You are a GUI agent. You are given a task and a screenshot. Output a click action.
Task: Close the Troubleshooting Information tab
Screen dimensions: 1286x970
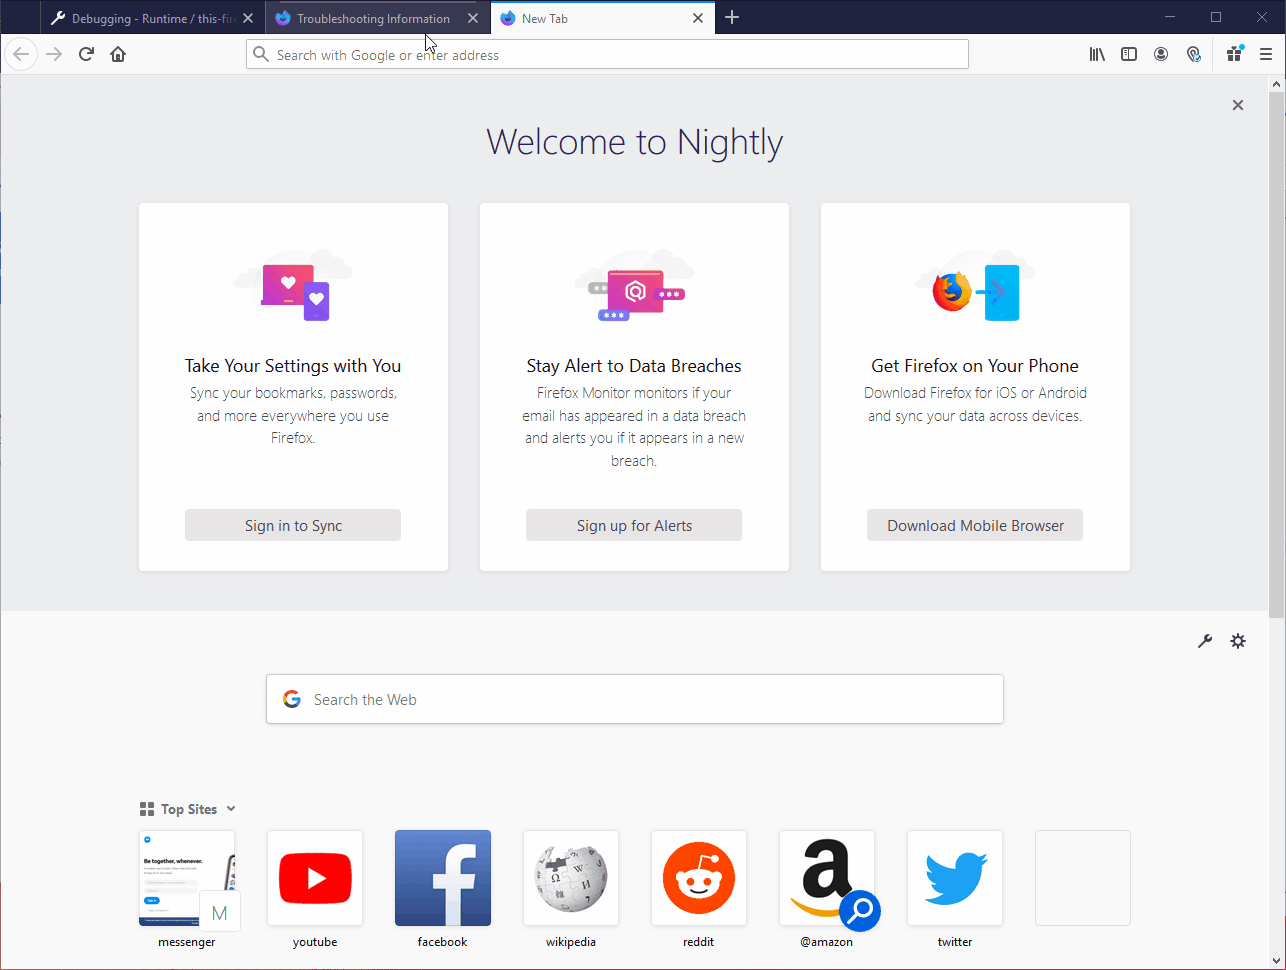473,18
